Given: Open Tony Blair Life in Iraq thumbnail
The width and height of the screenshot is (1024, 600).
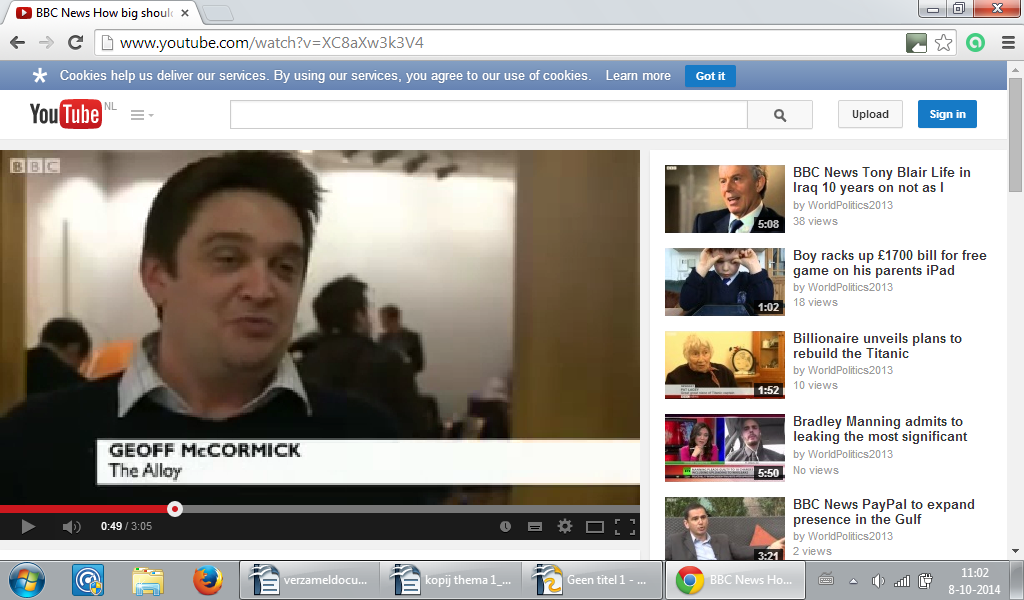Looking at the screenshot, I should pos(724,198).
